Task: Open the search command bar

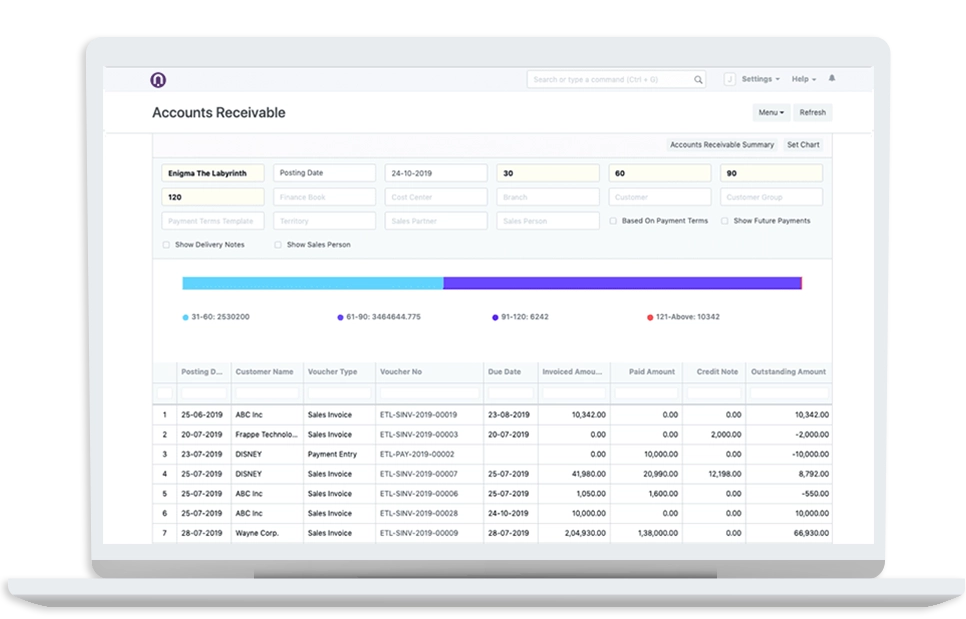Action: click(610, 78)
